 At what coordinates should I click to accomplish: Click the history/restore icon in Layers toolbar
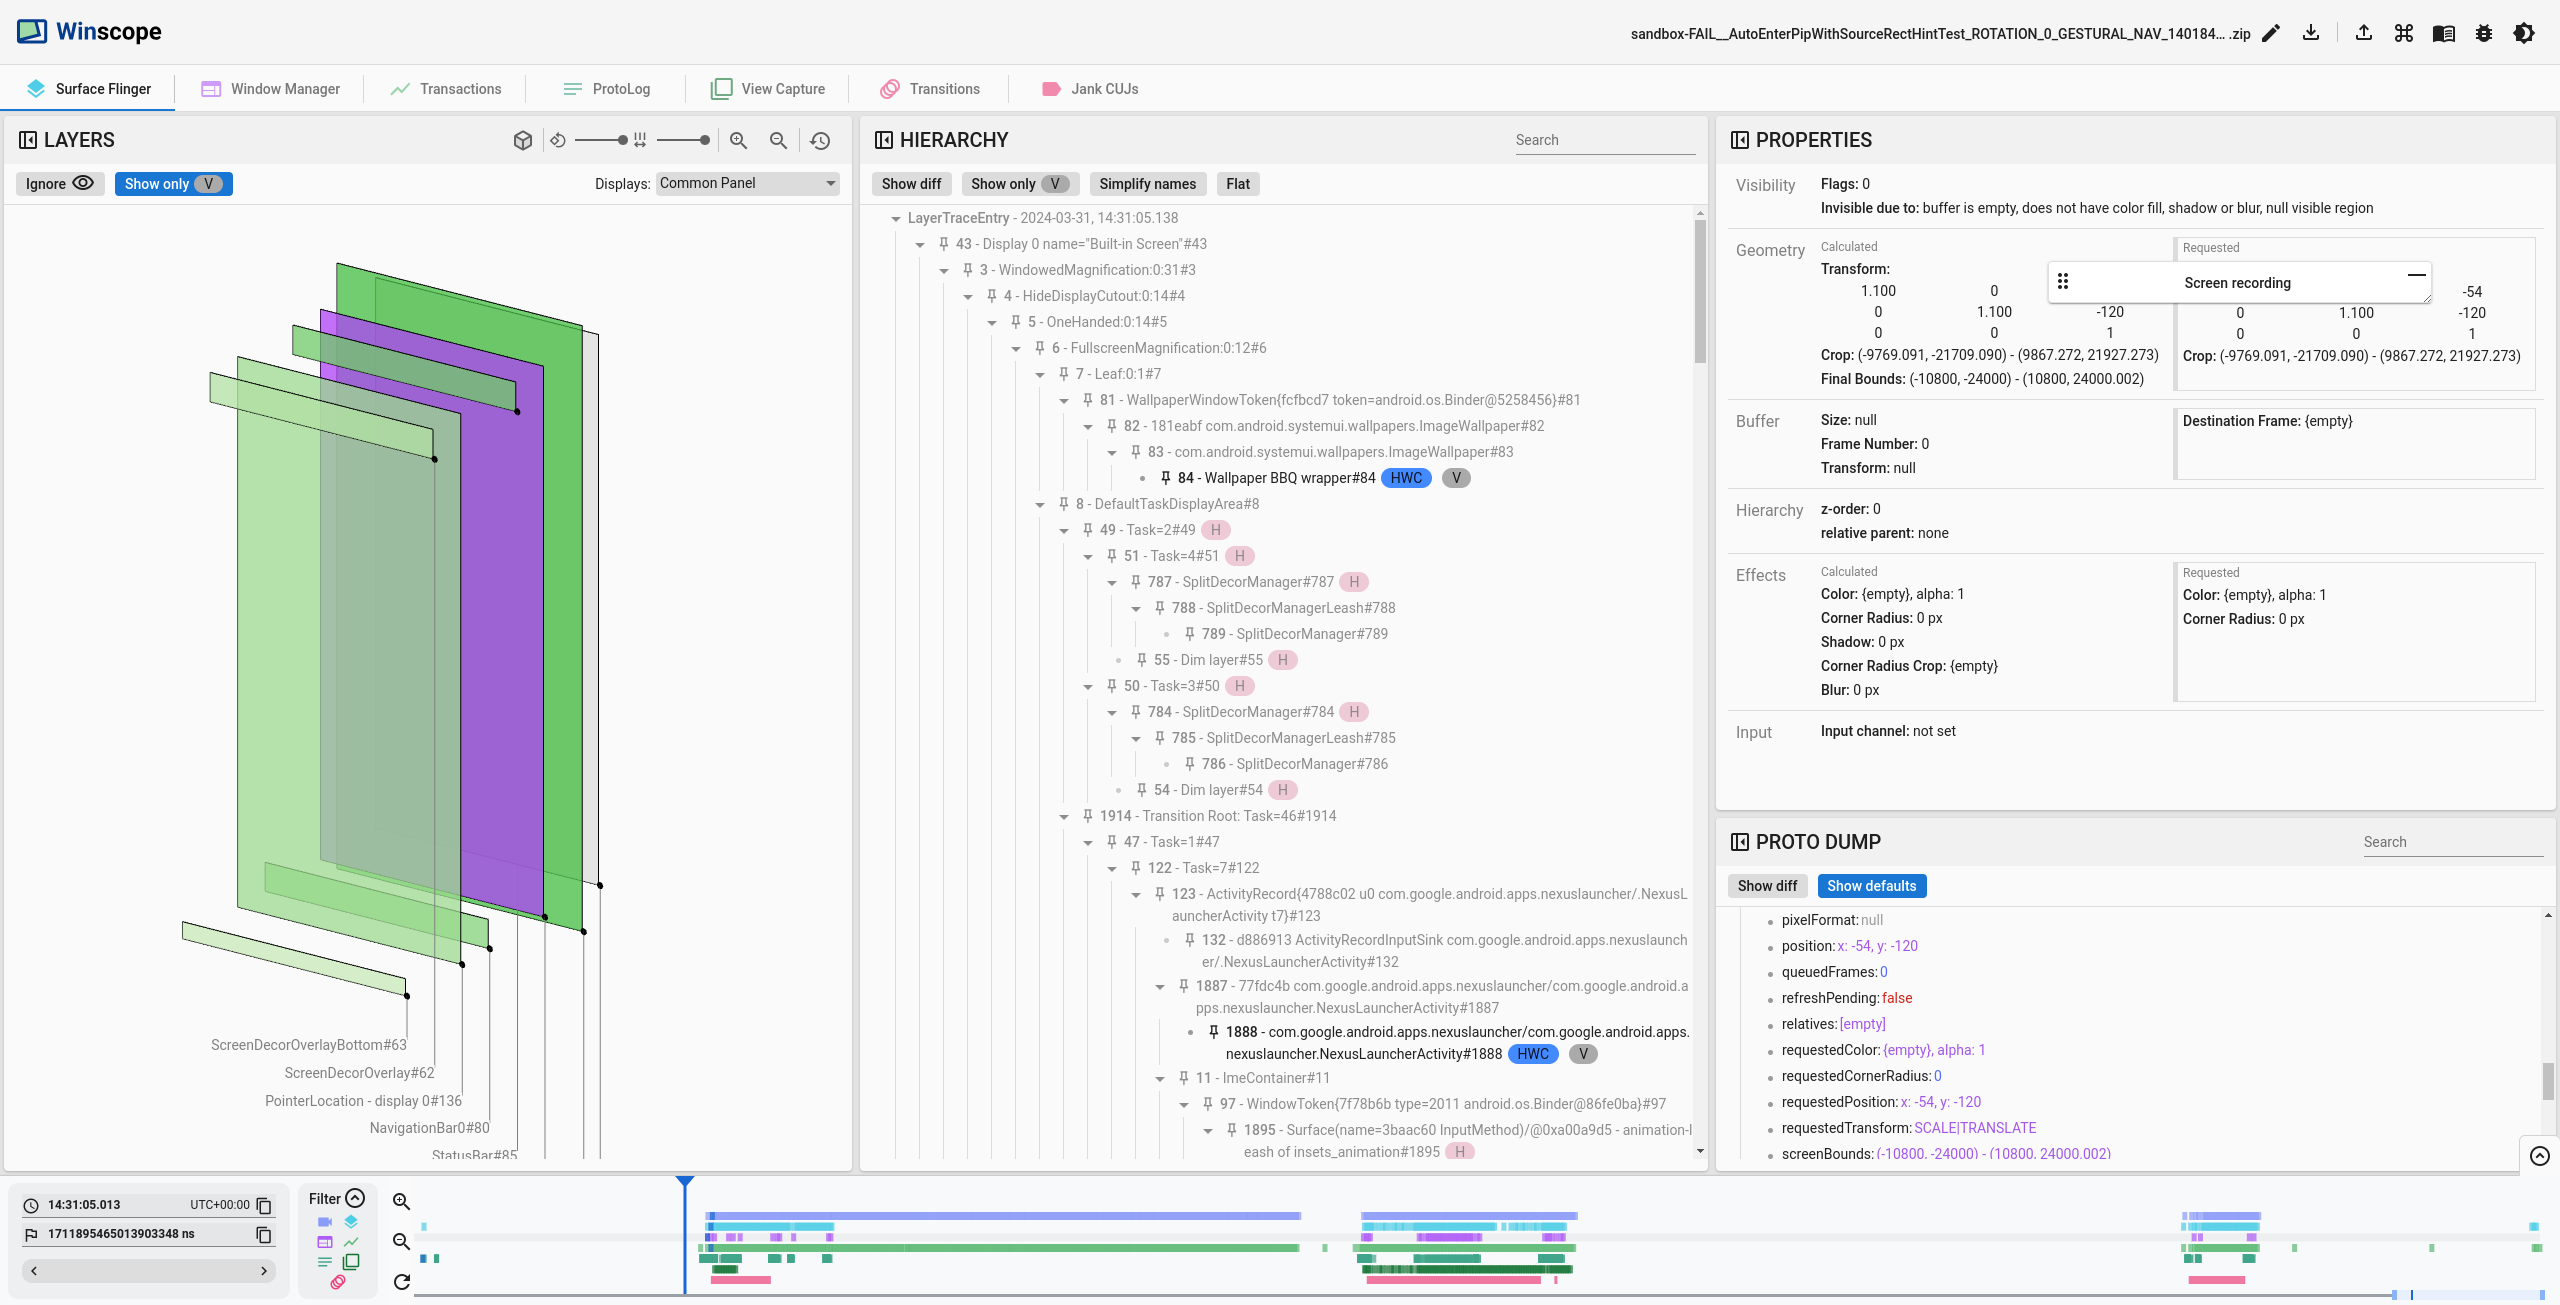(x=819, y=140)
